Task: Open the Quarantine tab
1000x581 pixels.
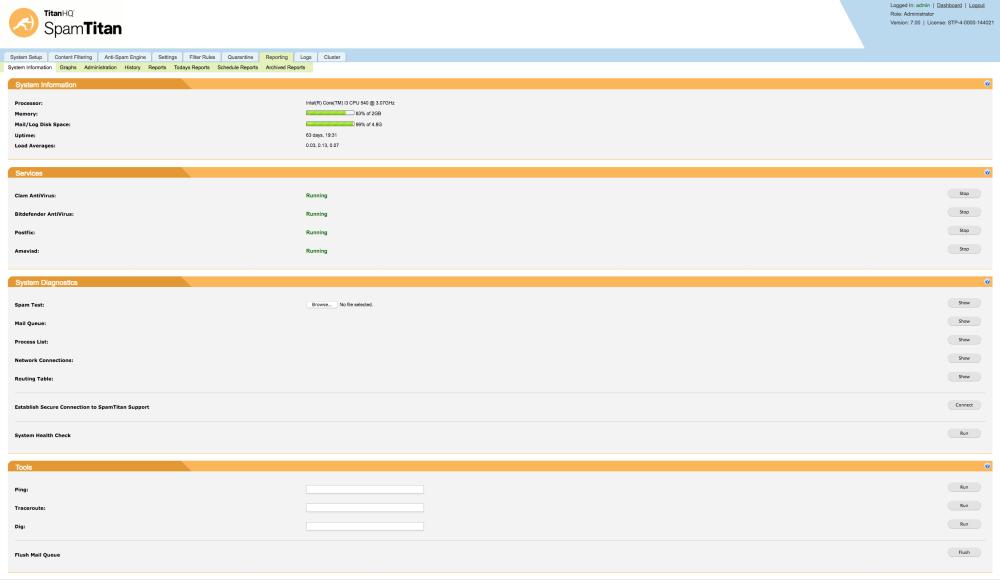Action: coord(240,57)
